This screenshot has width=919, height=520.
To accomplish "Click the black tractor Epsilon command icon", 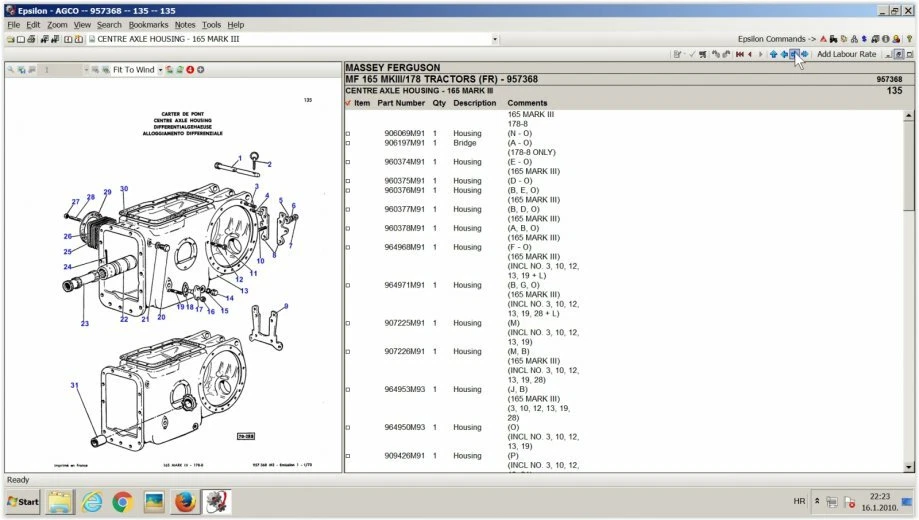I will coord(833,39).
